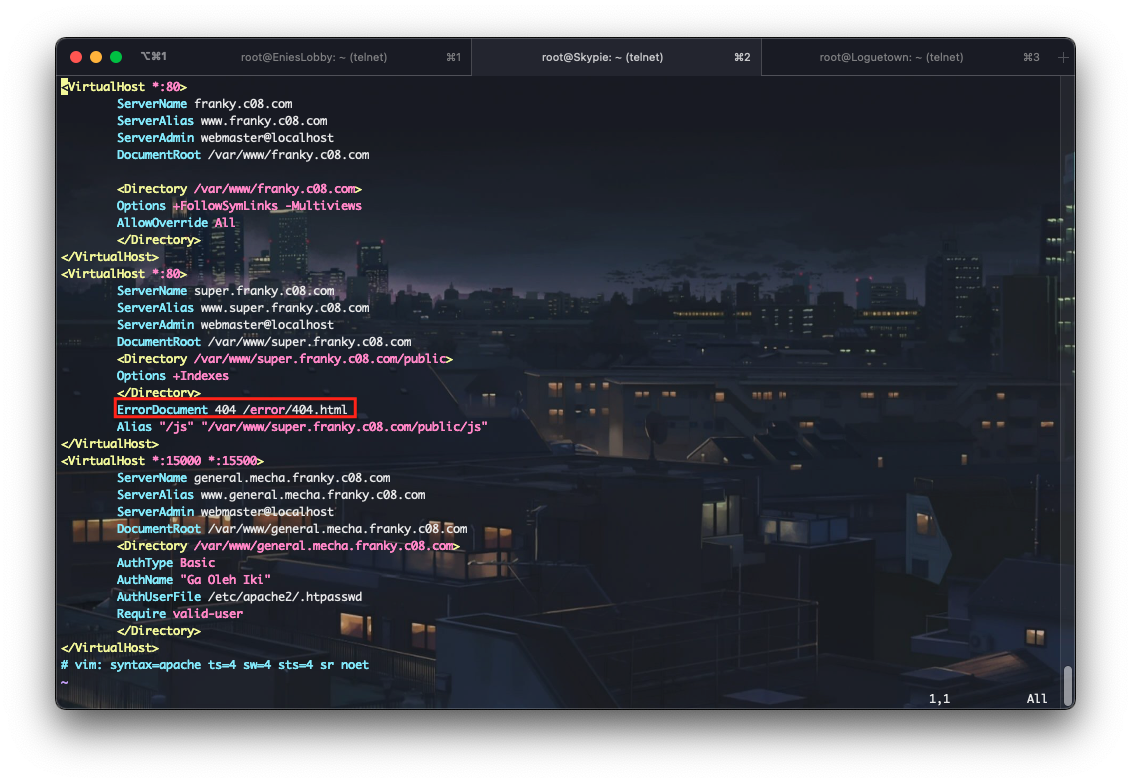1131x783 pixels.
Task: Click 'ServerName franky.c08.com' line
Action: pos(204,104)
